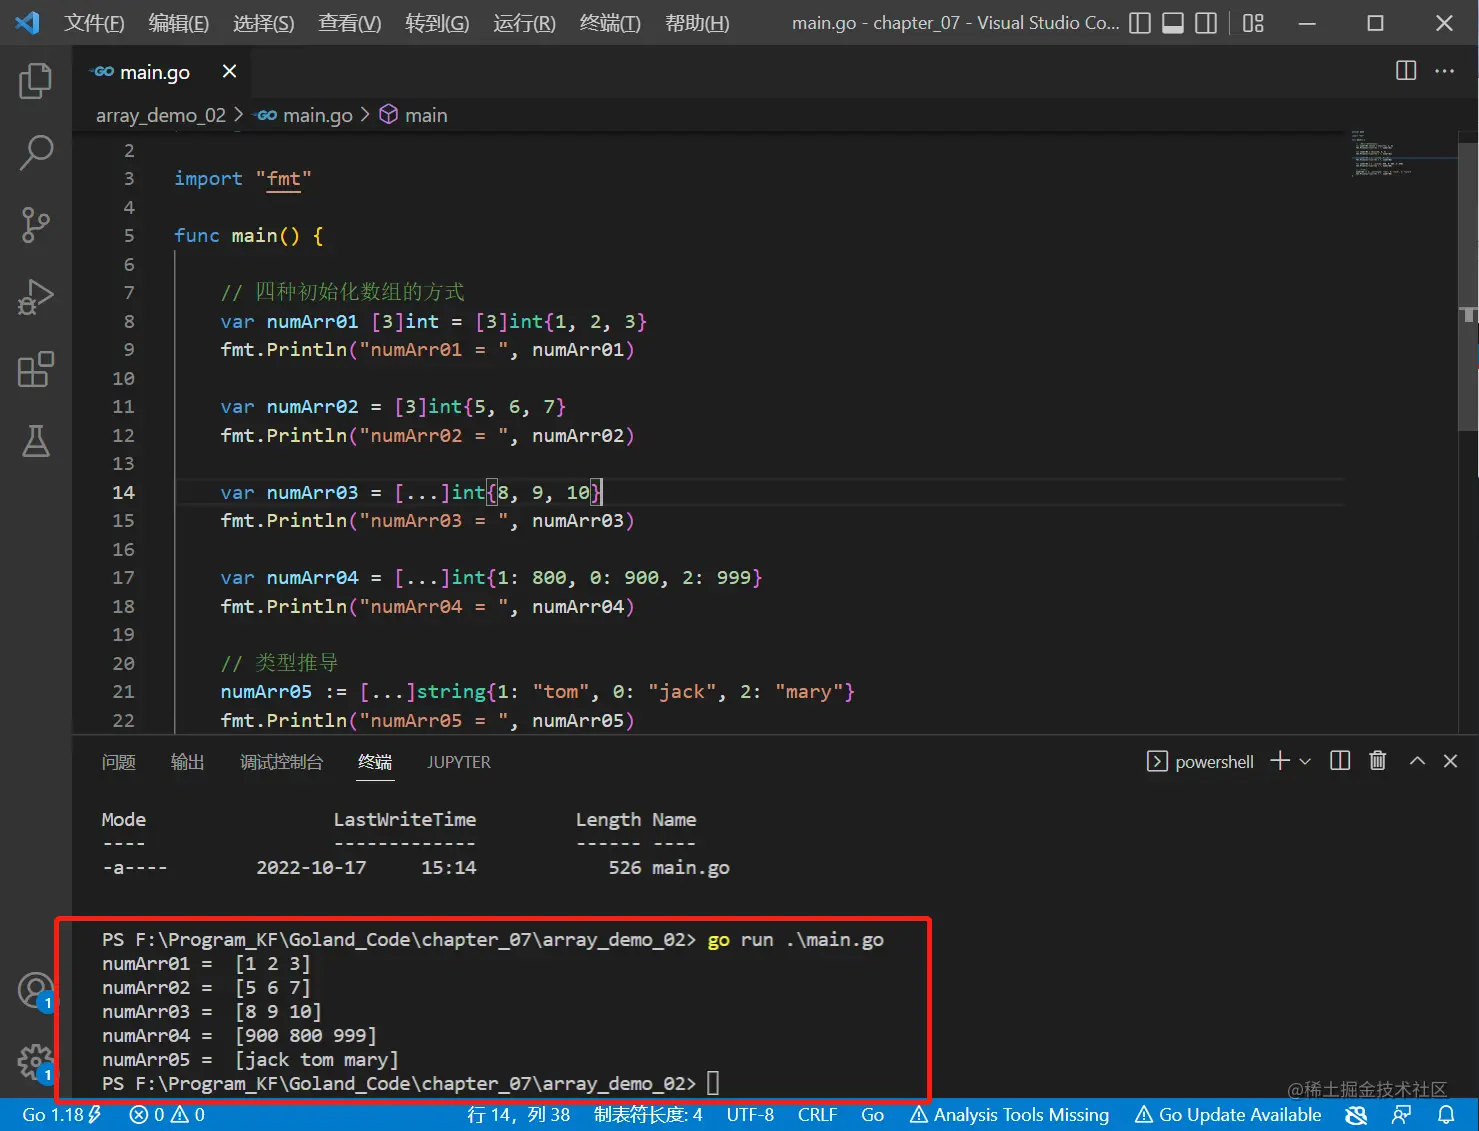Switch to the 输出 panel tab

pos(188,762)
